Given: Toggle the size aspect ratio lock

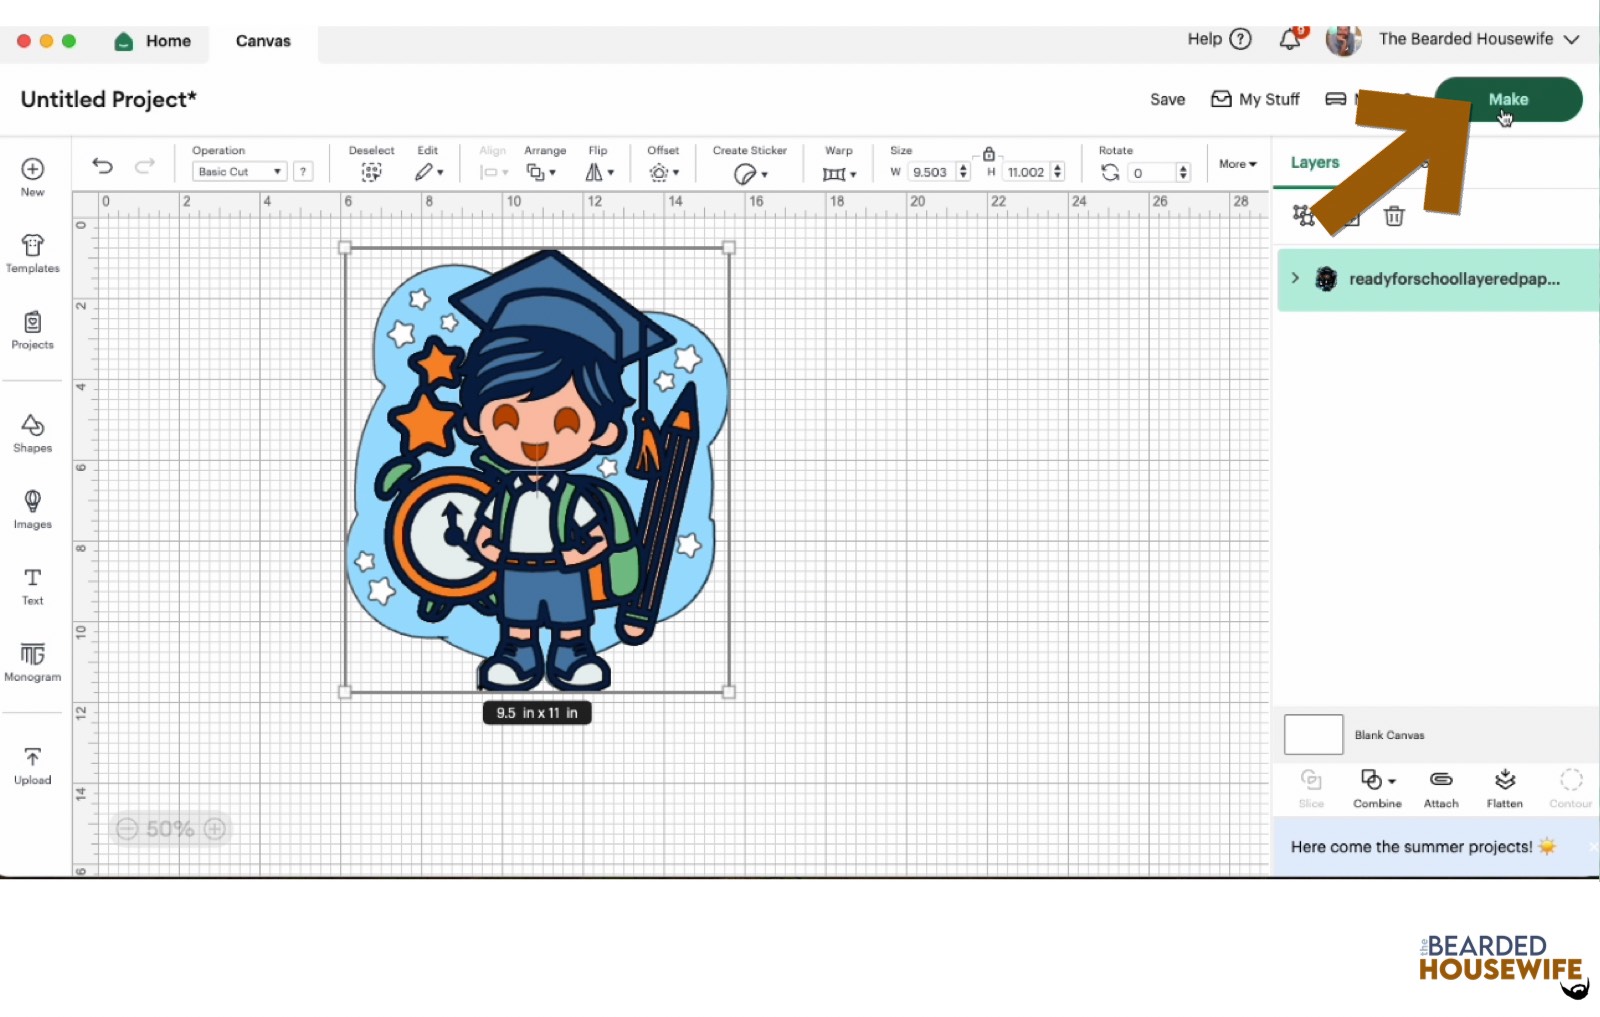Looking at the screenshot, I should [988, 154].
